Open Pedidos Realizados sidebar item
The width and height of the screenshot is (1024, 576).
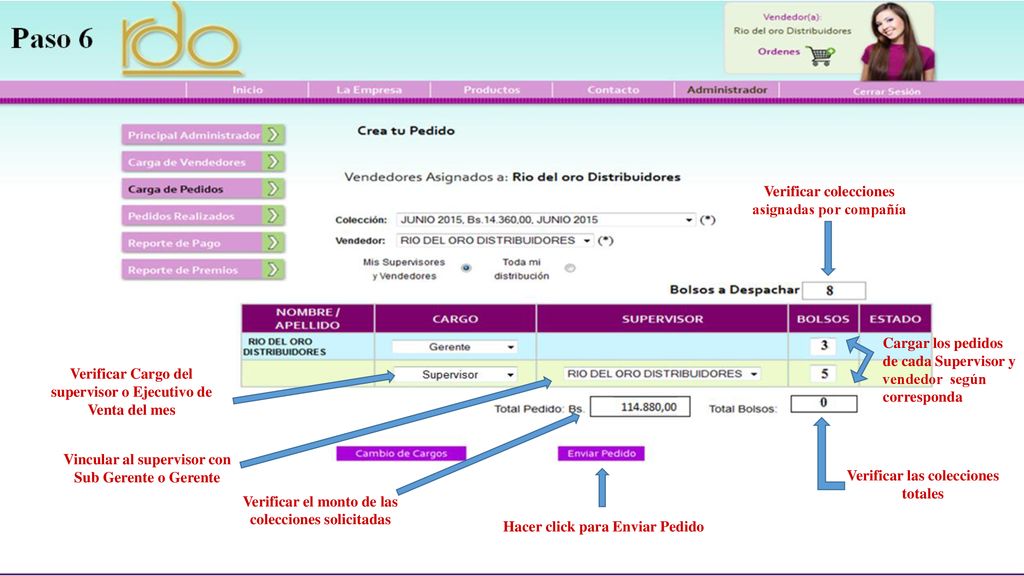202,216
